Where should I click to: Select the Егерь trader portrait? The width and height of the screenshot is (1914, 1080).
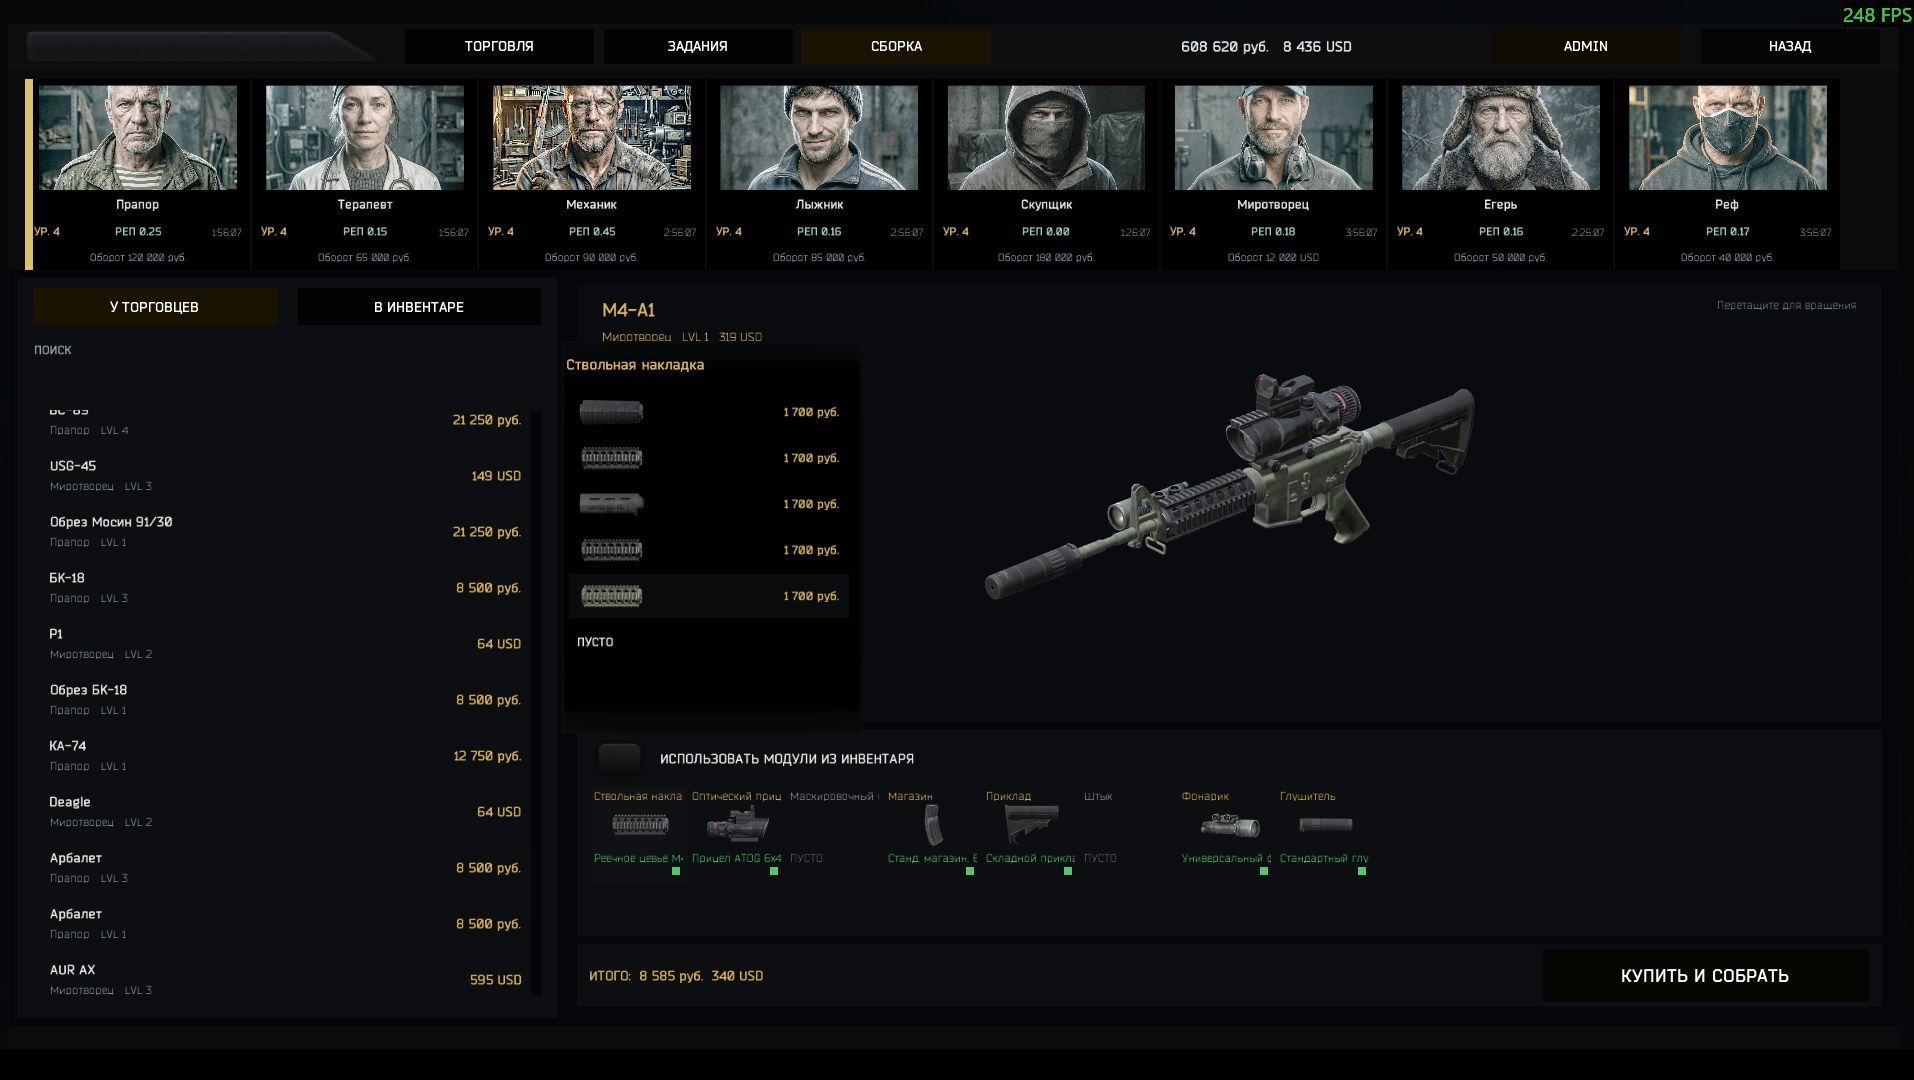click(x=1500, y=138)
